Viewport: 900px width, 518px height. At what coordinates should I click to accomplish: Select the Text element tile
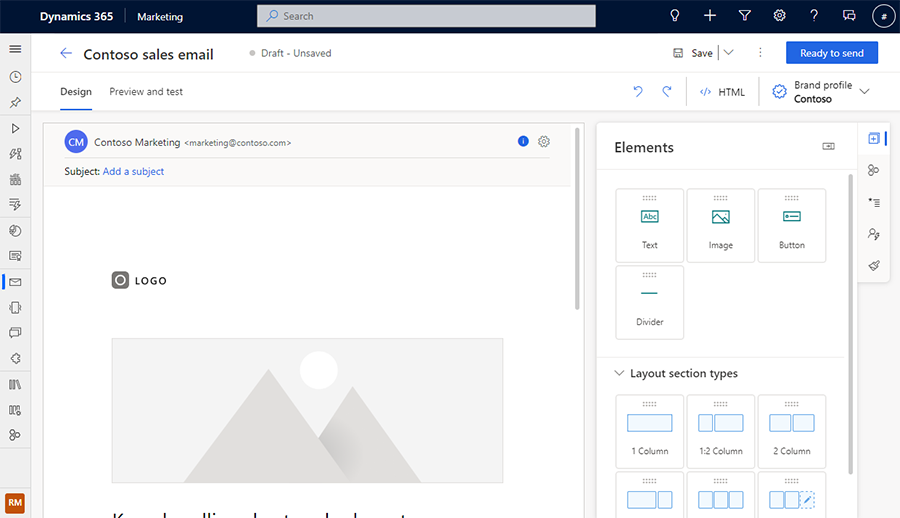pyautogui.click(x=650, y=225)
